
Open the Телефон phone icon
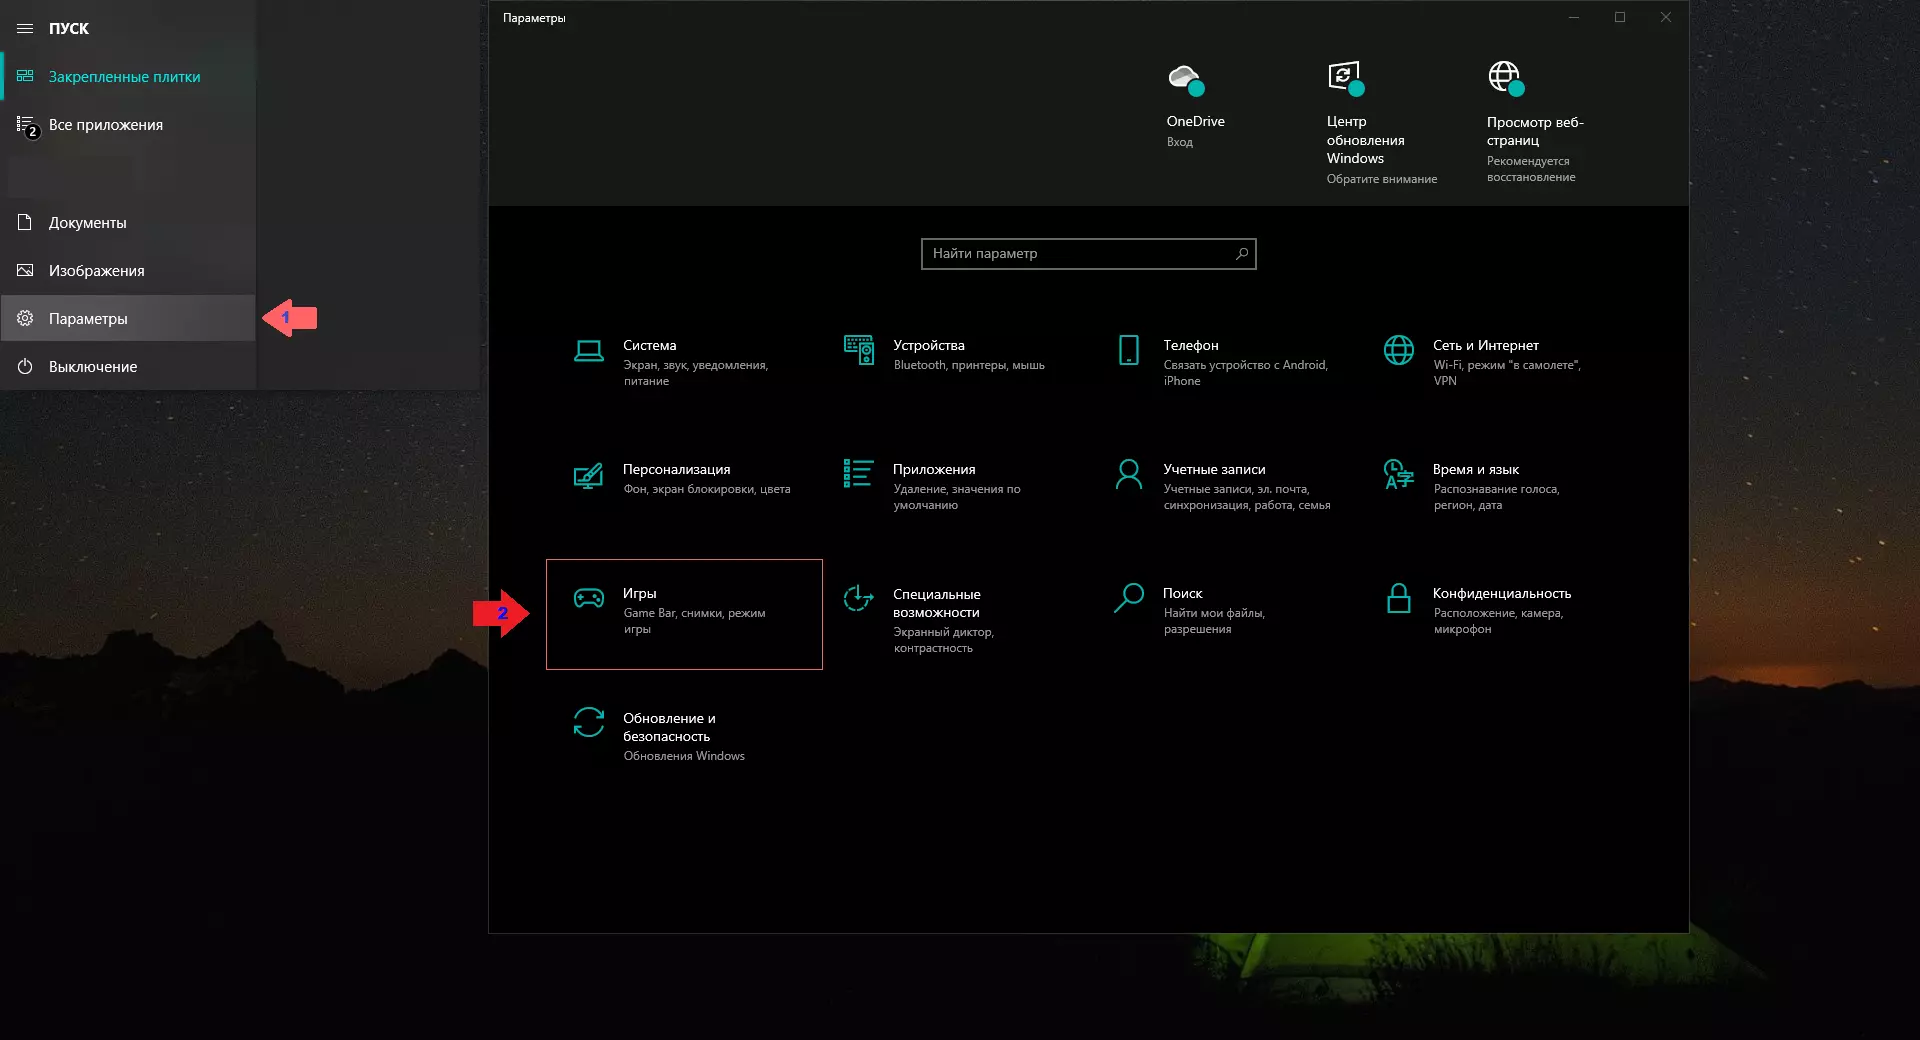(1129, 350)
